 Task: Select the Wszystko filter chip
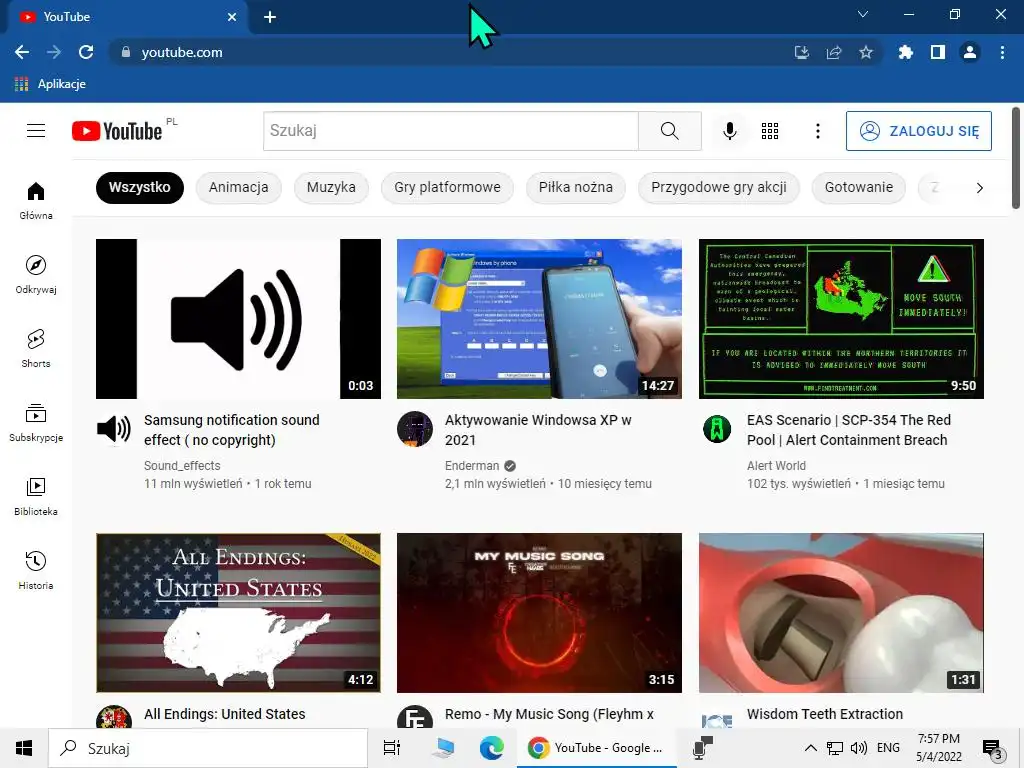pyautogui.click(x=140, y=187)
